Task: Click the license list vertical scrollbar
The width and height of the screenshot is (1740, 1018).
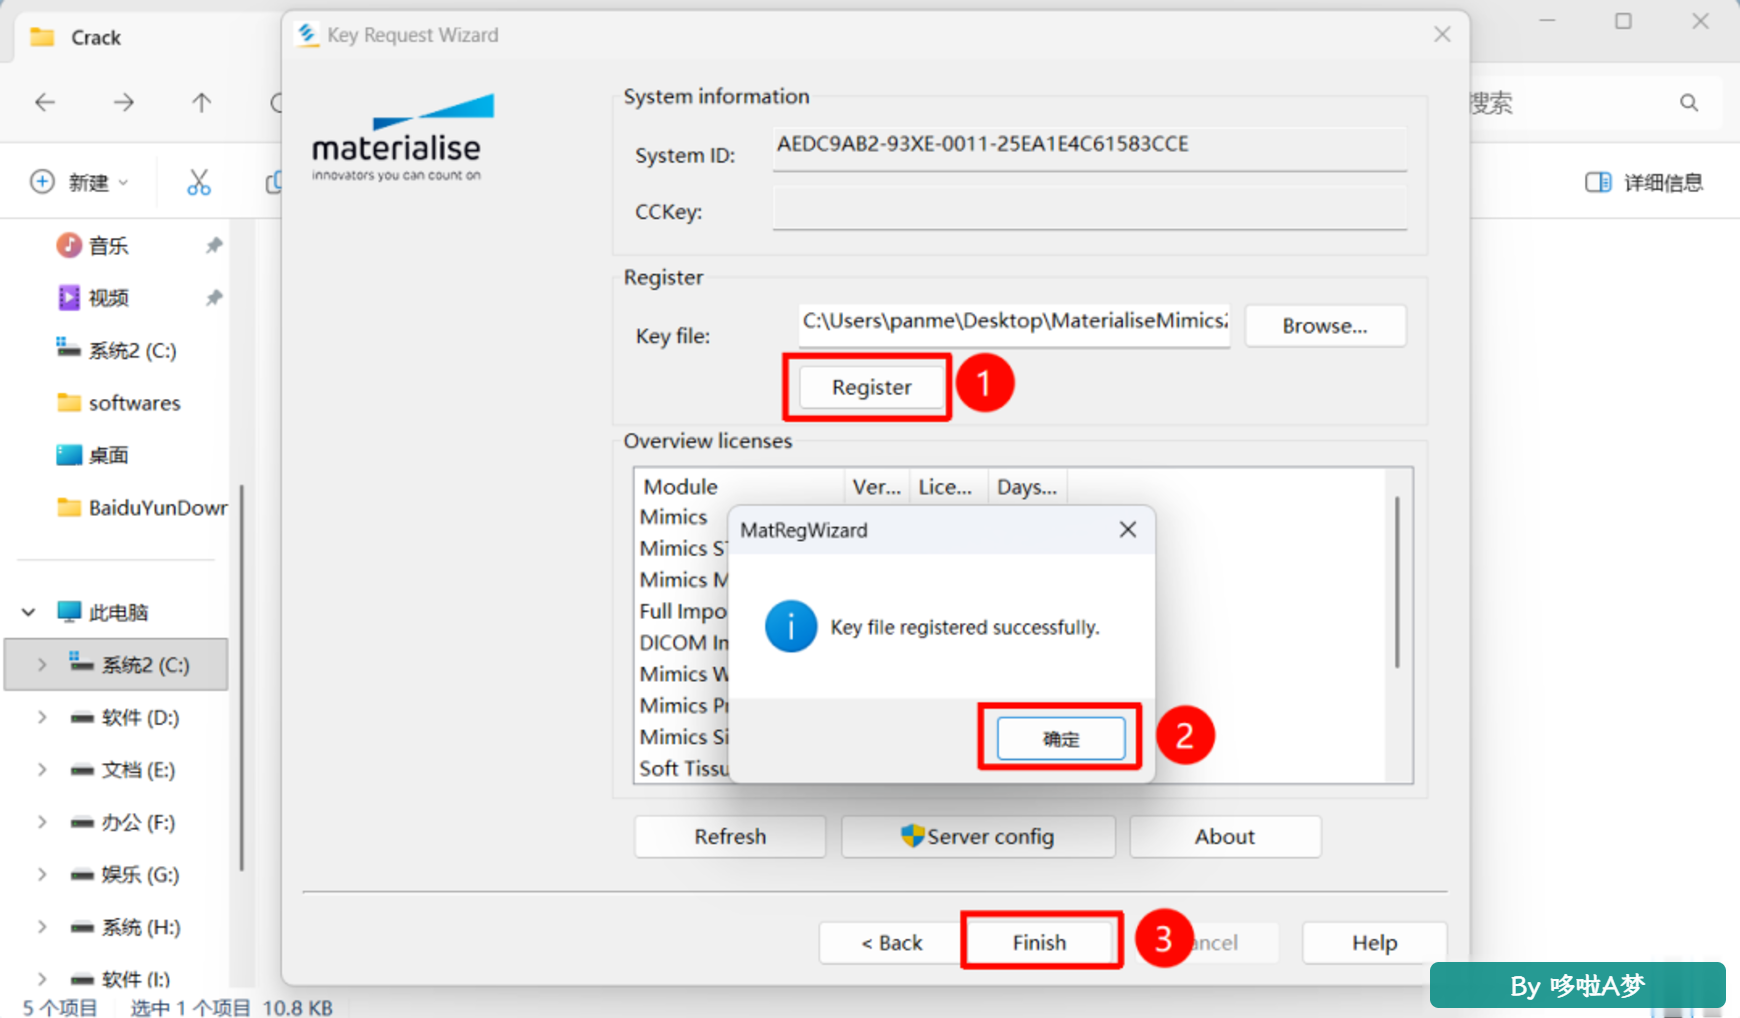Action: [x=1397, y=582]
